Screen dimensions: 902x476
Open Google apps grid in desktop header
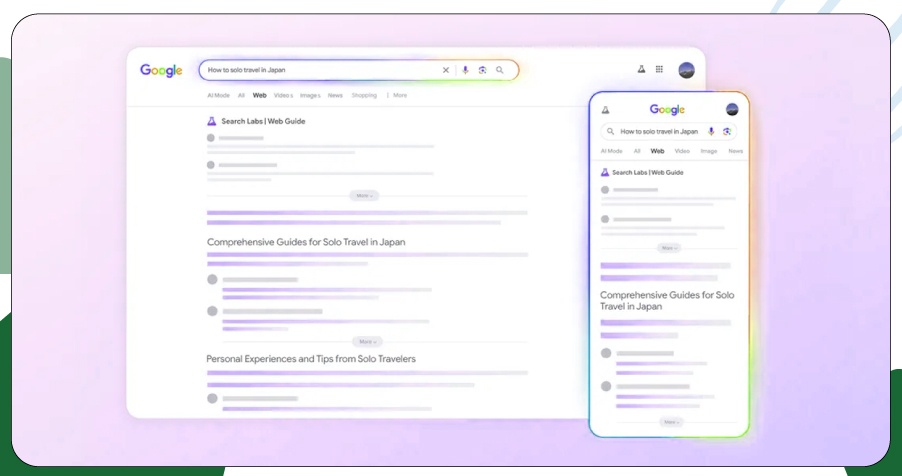[x=659, y=69]
